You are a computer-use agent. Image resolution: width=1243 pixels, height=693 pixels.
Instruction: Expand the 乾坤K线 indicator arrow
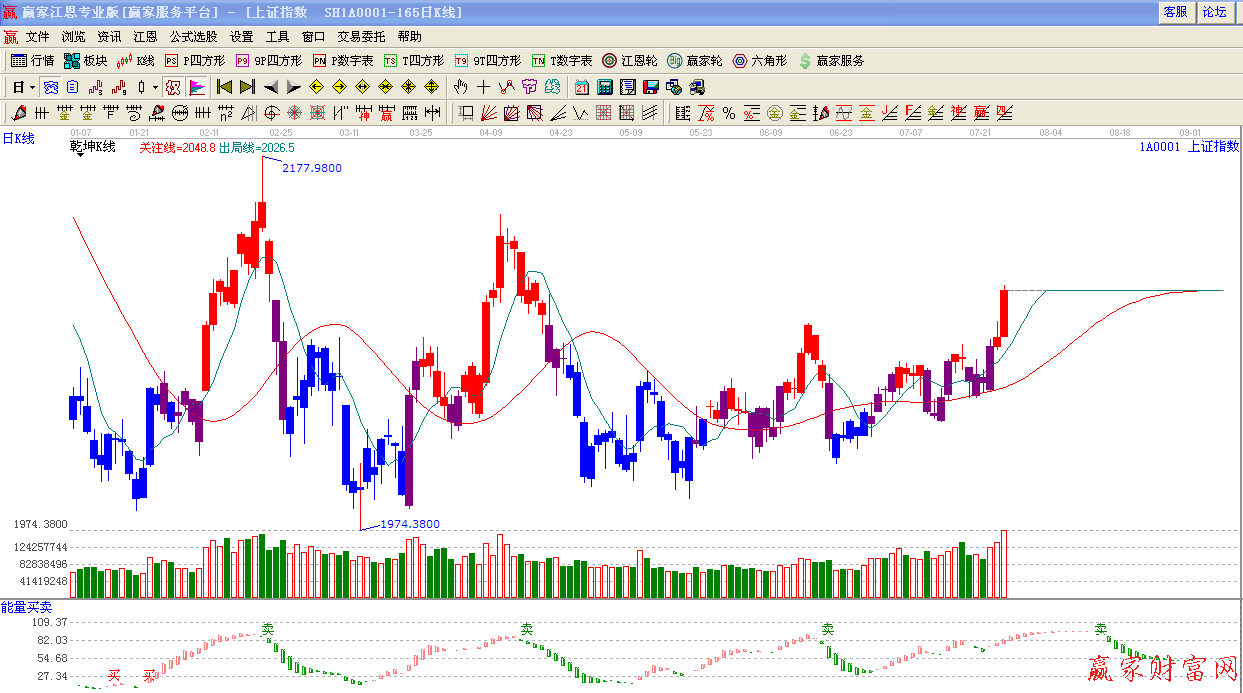(x=78, y=155)
